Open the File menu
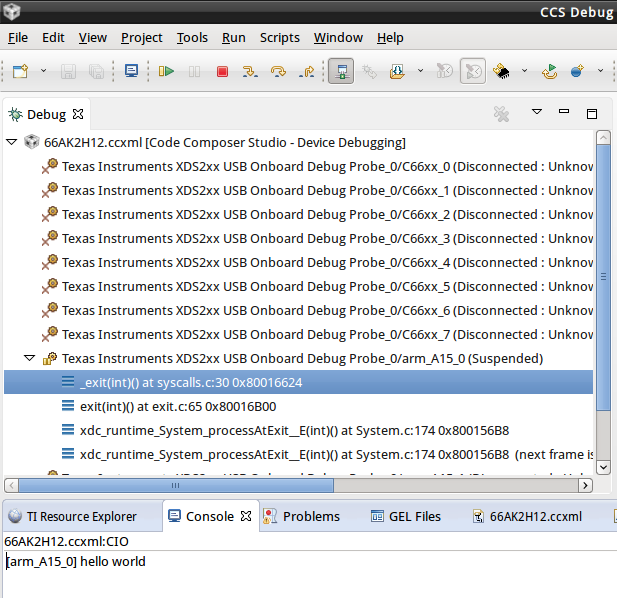Image resolution: width=617 pixels, height=598 pixels. click(18, 38)
